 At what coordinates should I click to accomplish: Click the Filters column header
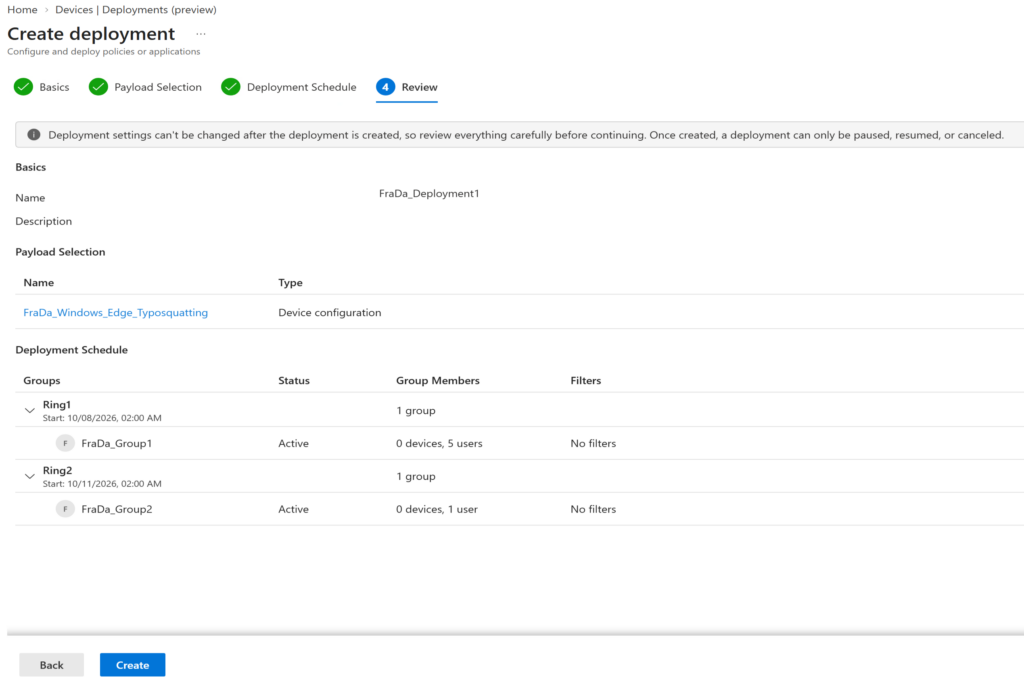pos(586,381)
